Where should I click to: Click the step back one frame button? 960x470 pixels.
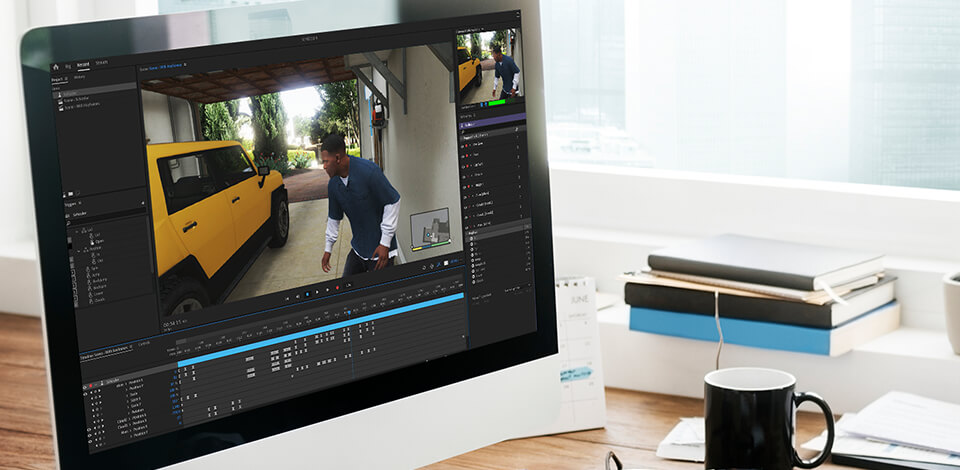click(298, 297)
